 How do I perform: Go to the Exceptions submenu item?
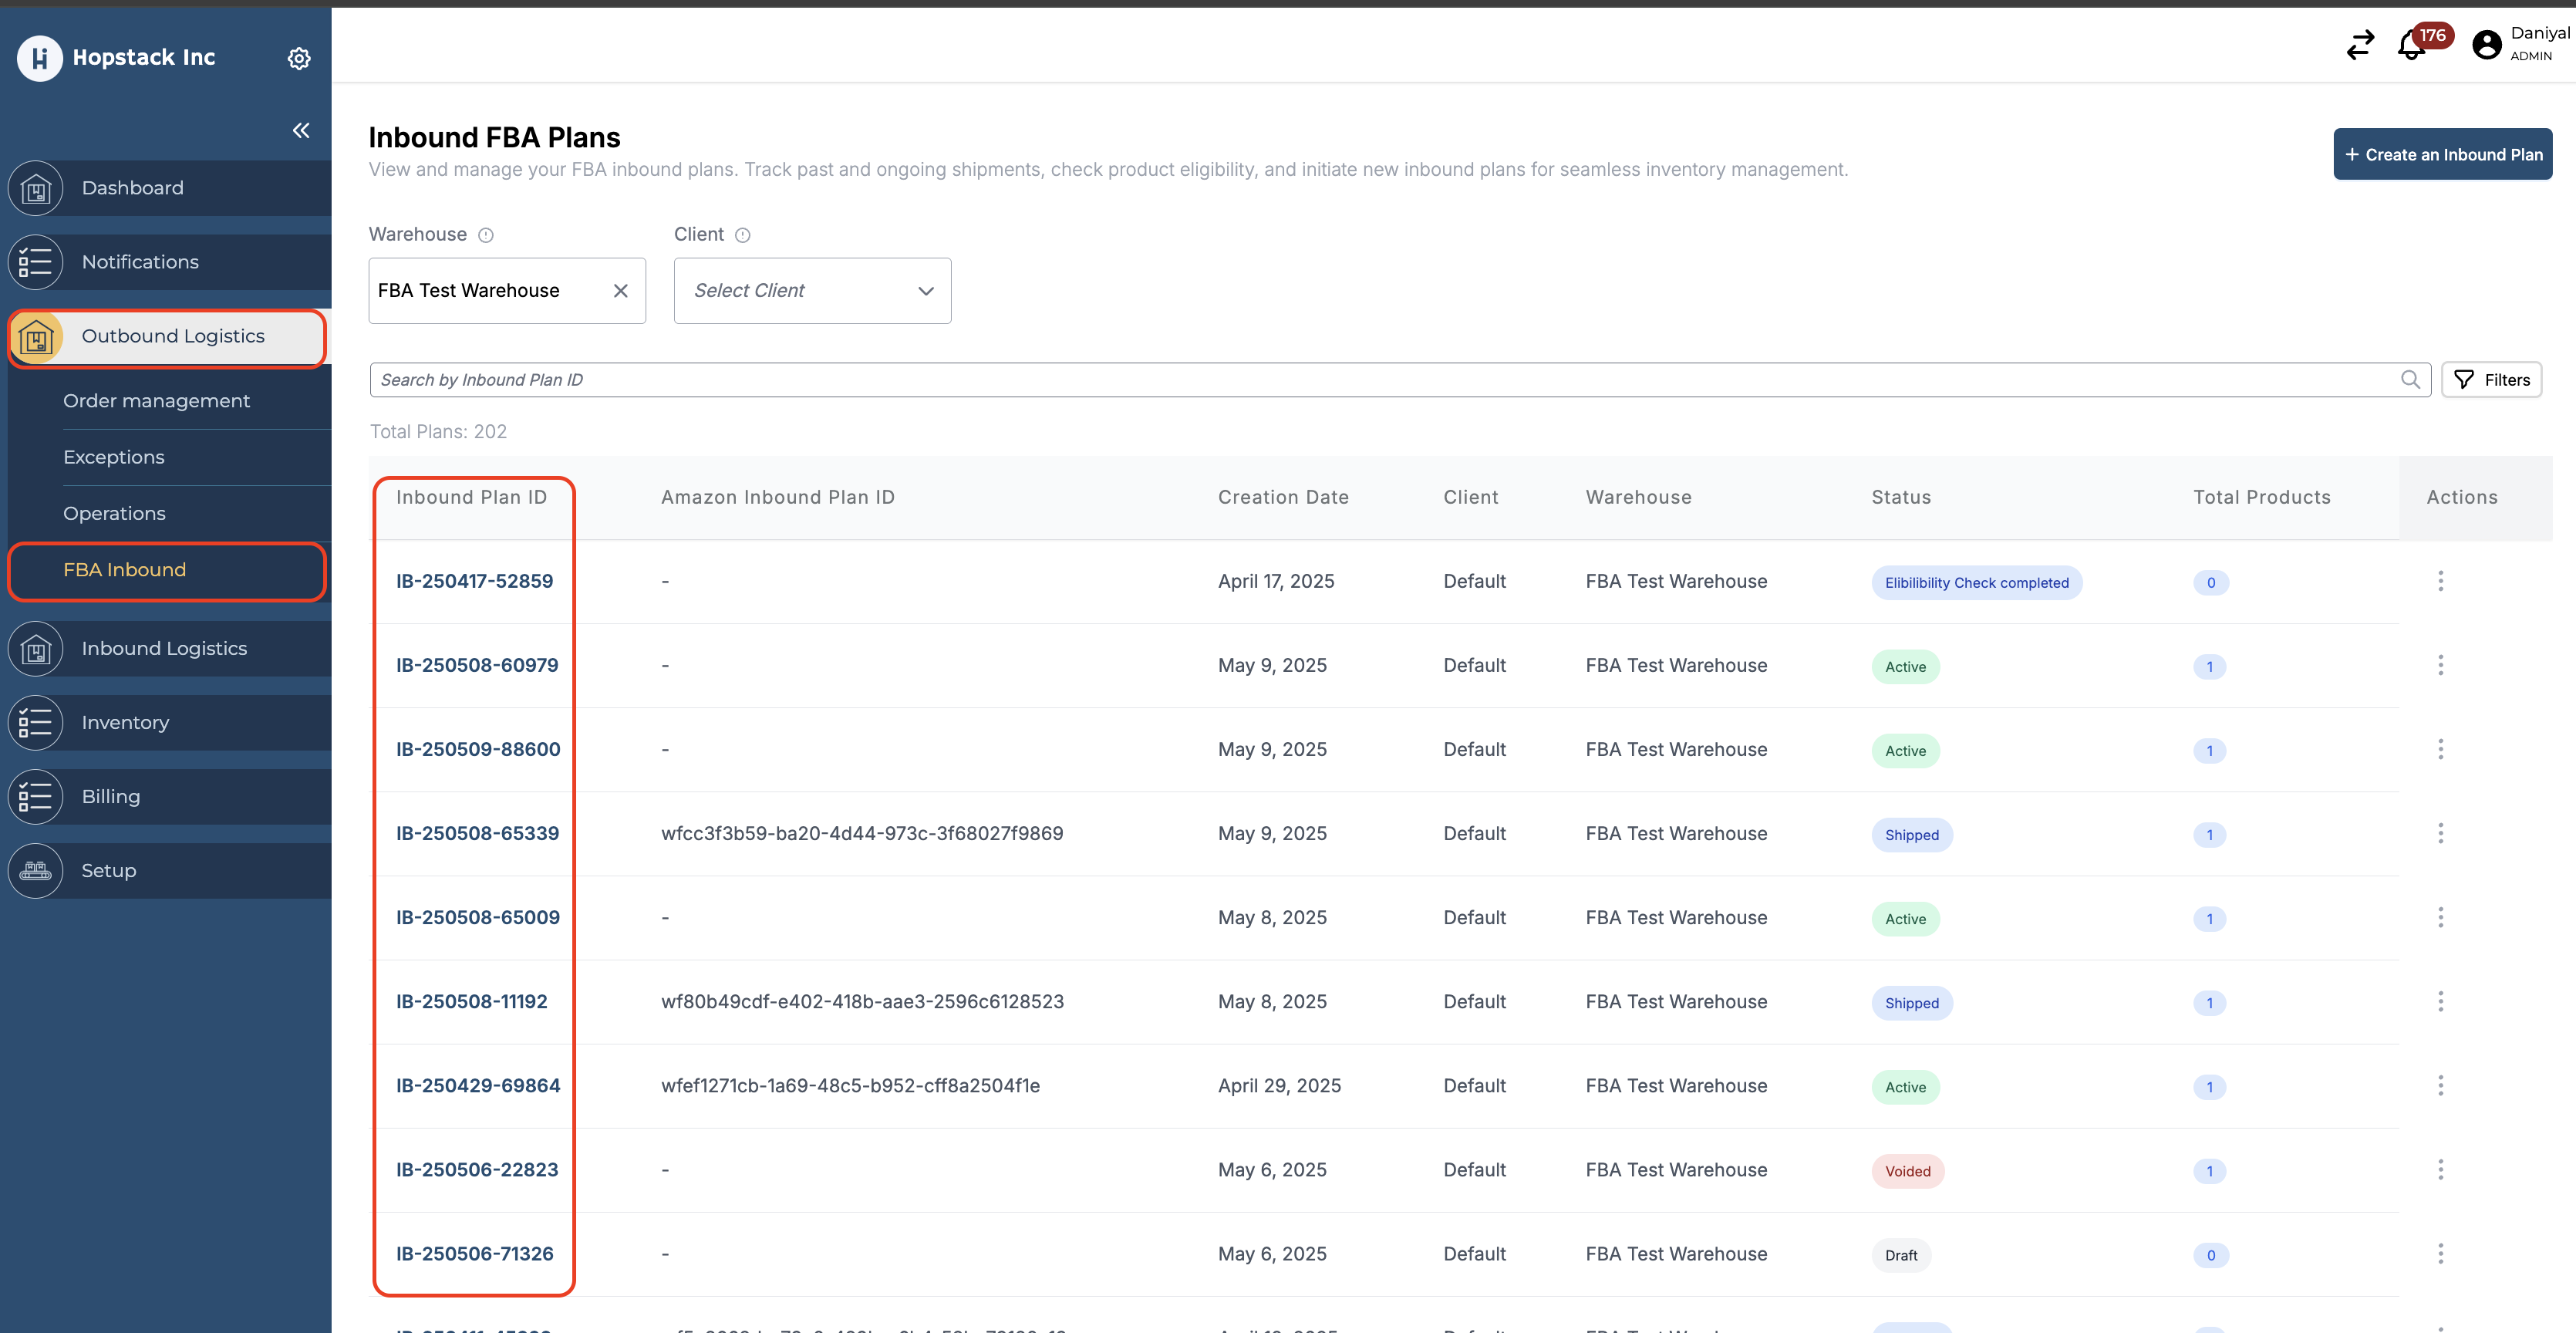(x=114, y=457)
